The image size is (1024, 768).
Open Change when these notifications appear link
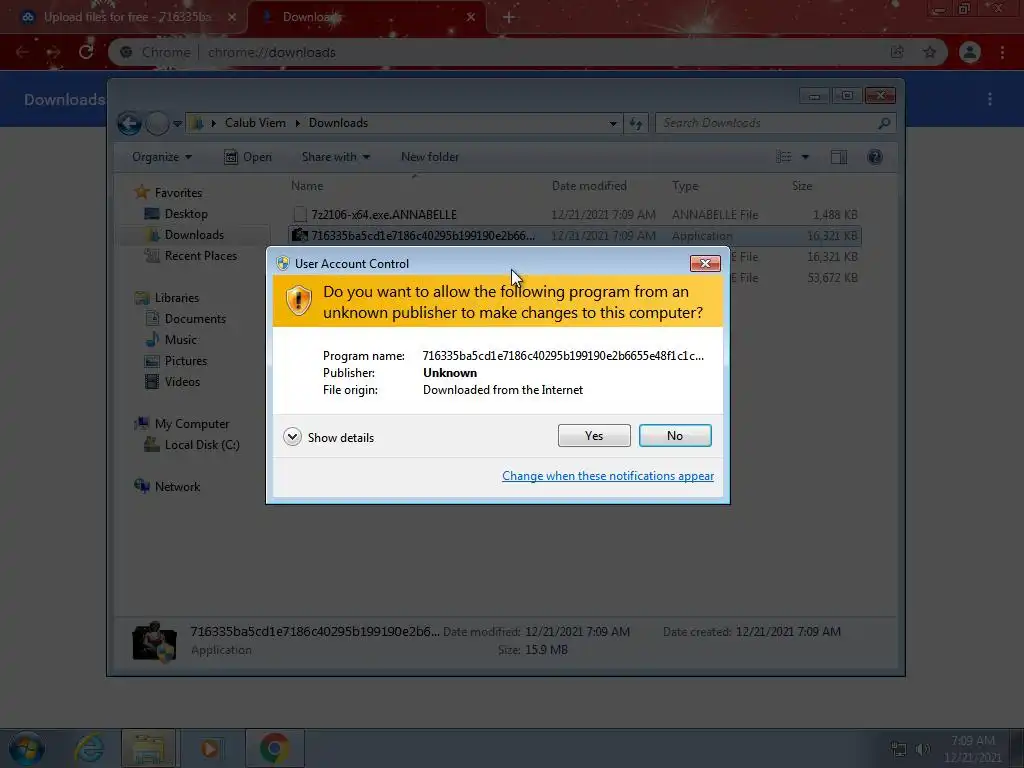[x=607, y=476]
